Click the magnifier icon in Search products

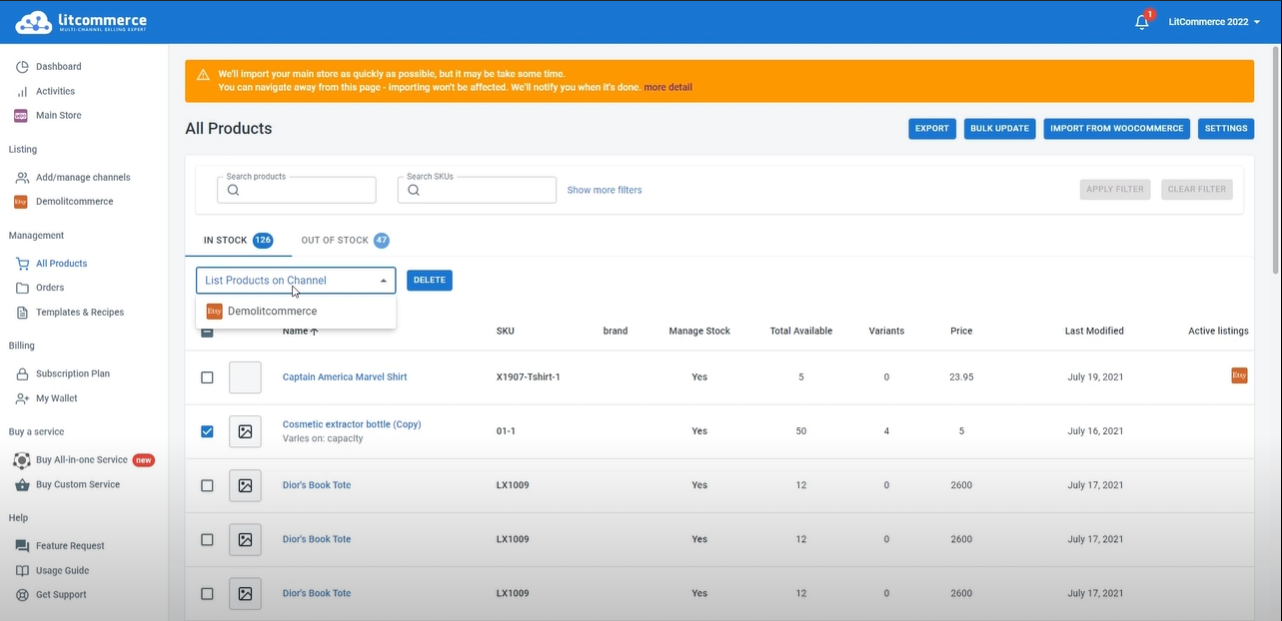(233, 190)
